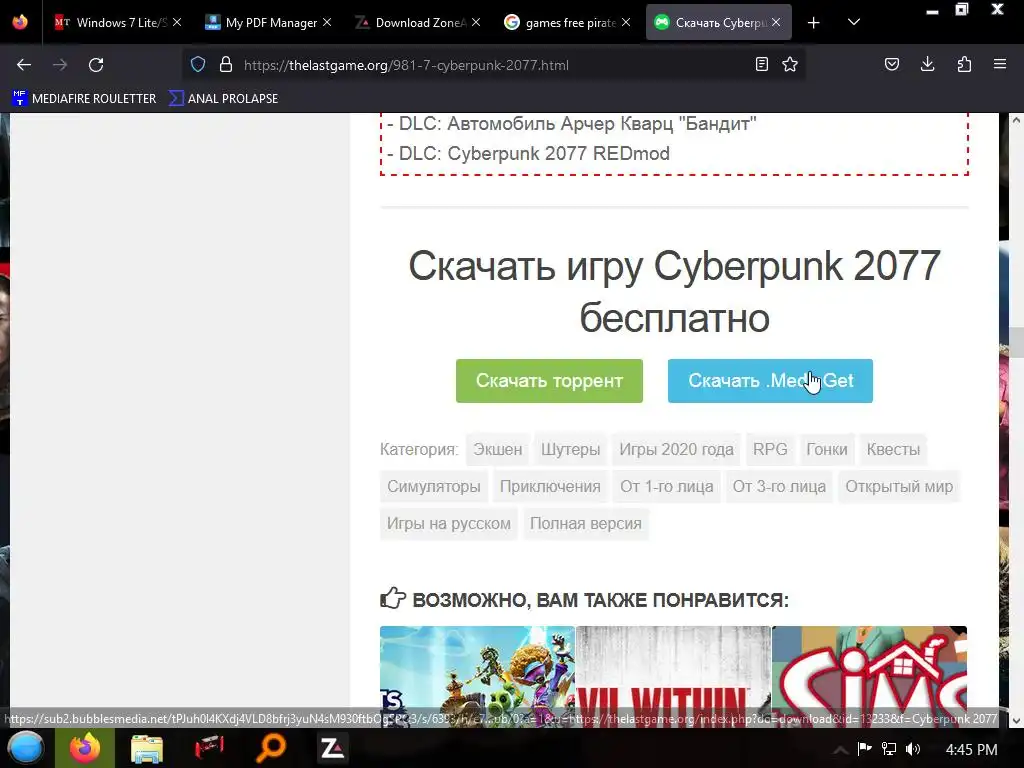Image resolution: width=1024 pixels, height=768 pixels.
Task: Open the MEDIAFIRE ROULETTER bookmark
Action: (x=84, y=99)
